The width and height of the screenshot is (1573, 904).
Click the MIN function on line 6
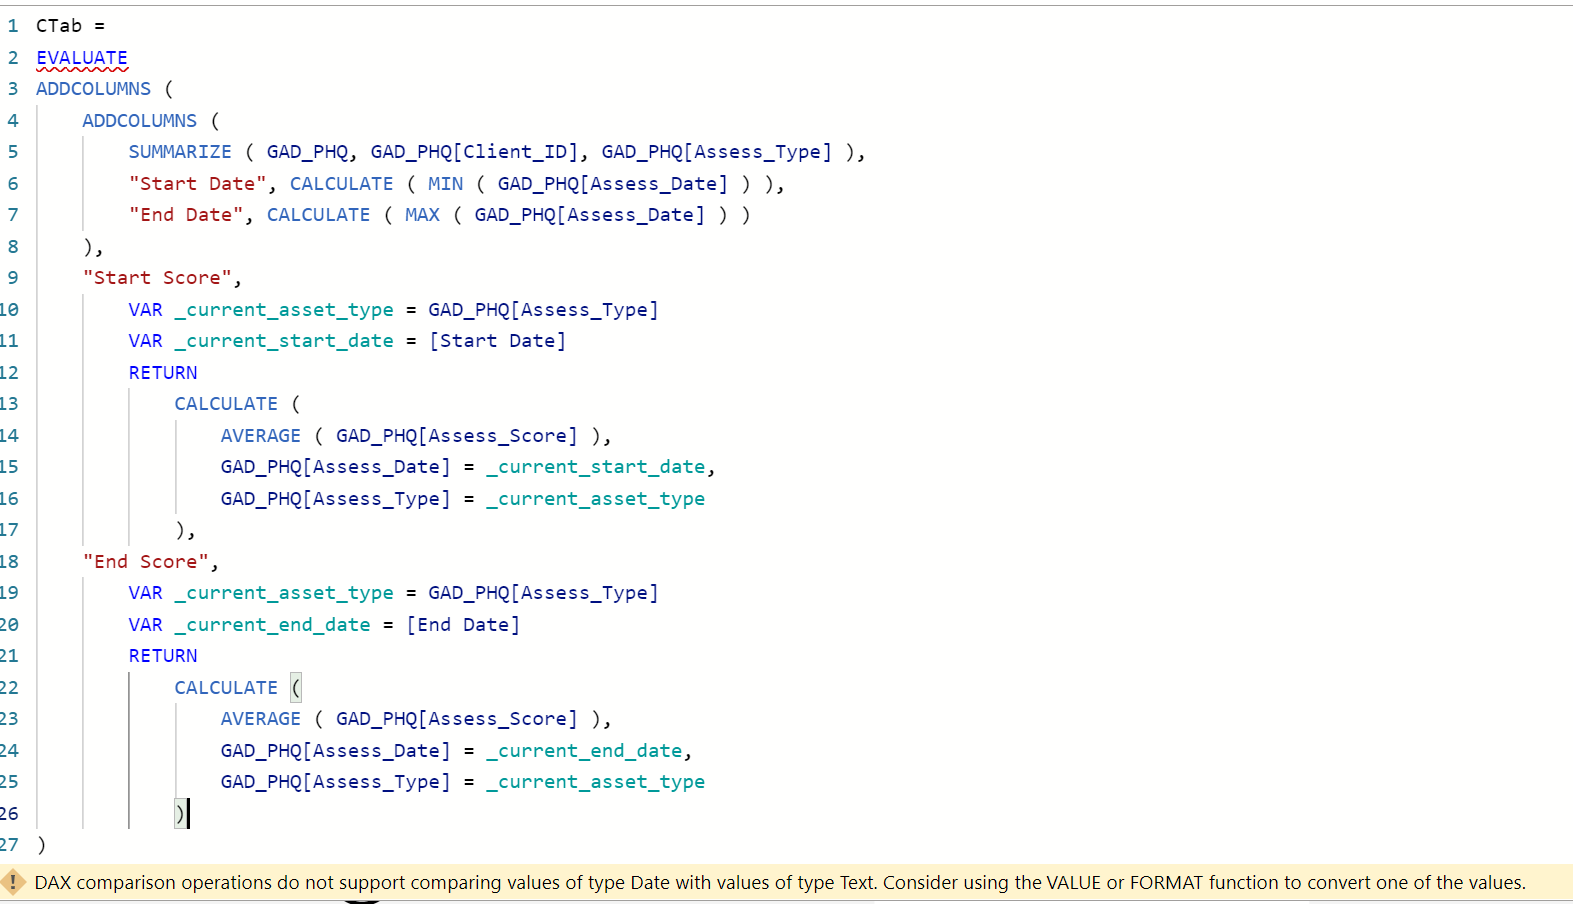pos(445,184)
